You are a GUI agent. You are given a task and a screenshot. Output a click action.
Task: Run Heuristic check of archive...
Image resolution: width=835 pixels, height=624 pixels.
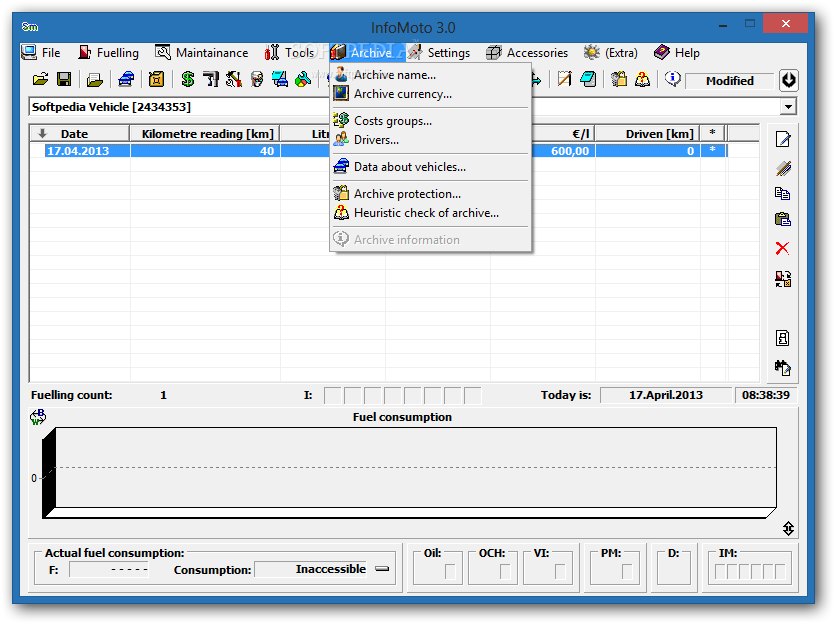click(x=430, y=213)
